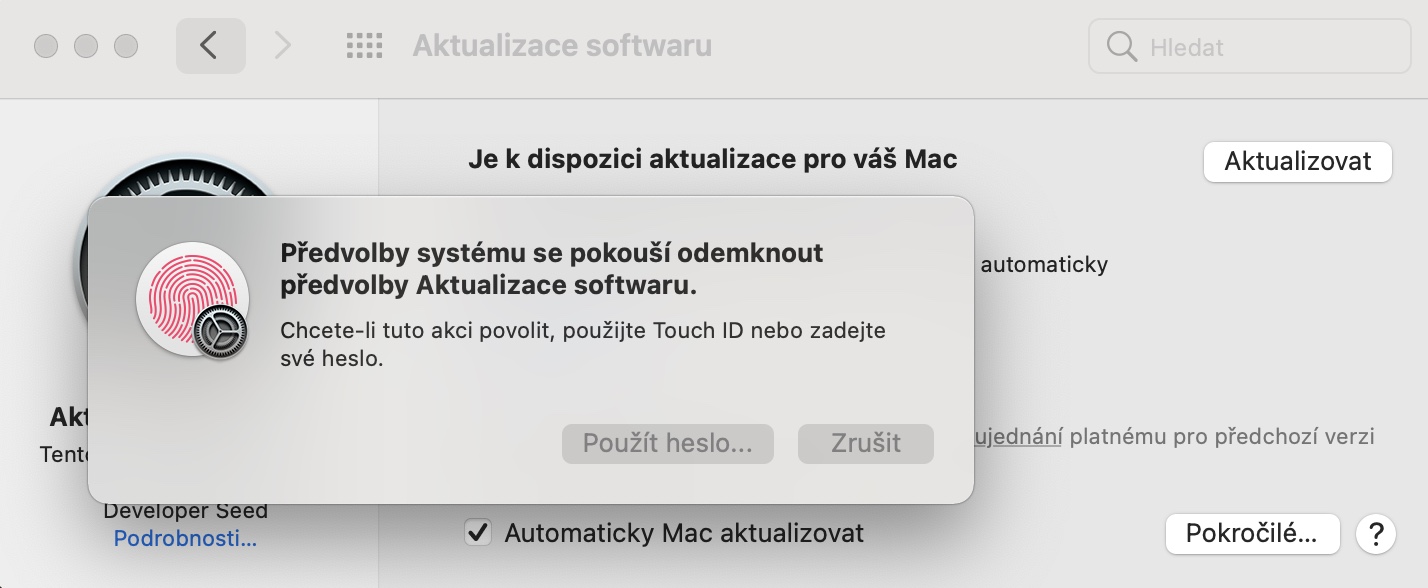The image size is (1428, 588).
Task: Show all preferences via grid icon
Action: click(x=364, y=46)
